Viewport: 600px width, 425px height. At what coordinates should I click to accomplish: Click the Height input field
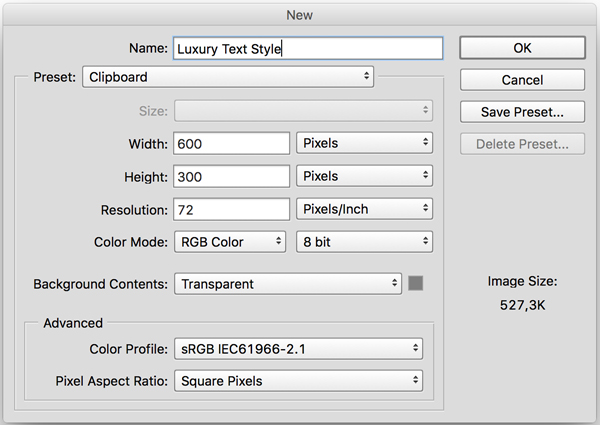[231, 176]
